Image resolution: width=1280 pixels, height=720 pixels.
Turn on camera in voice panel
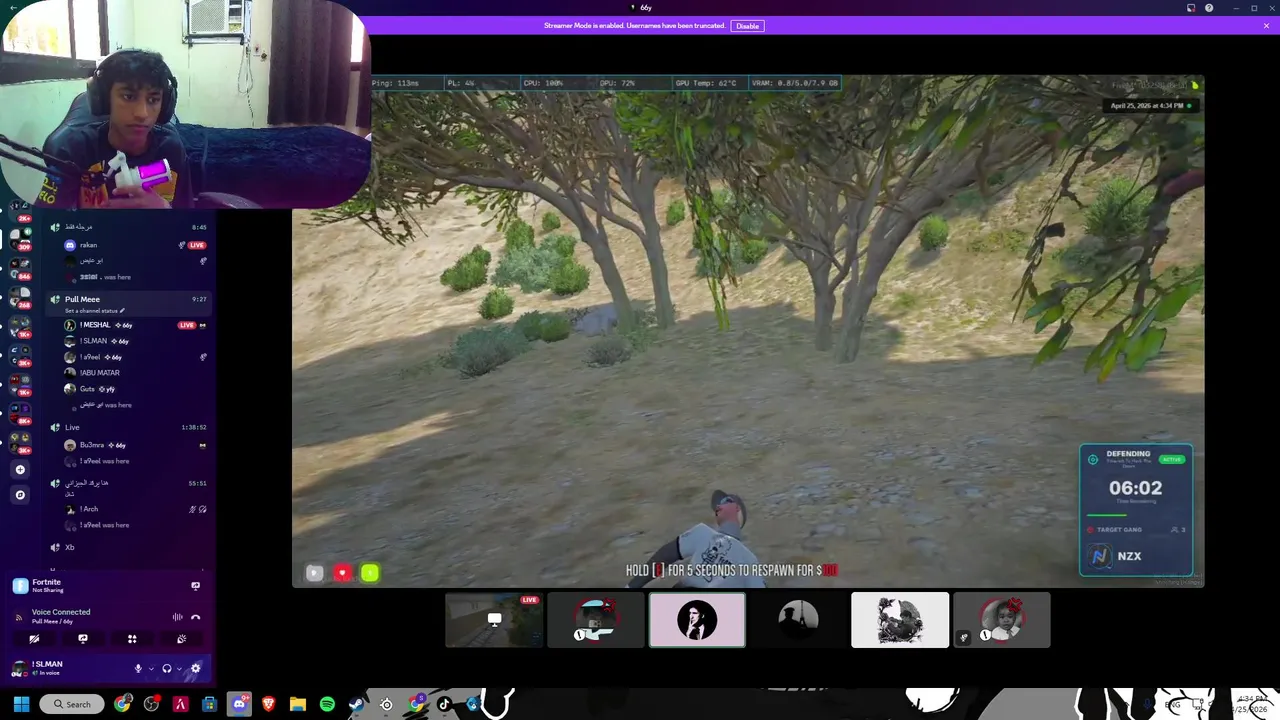[x=34, y=639]
